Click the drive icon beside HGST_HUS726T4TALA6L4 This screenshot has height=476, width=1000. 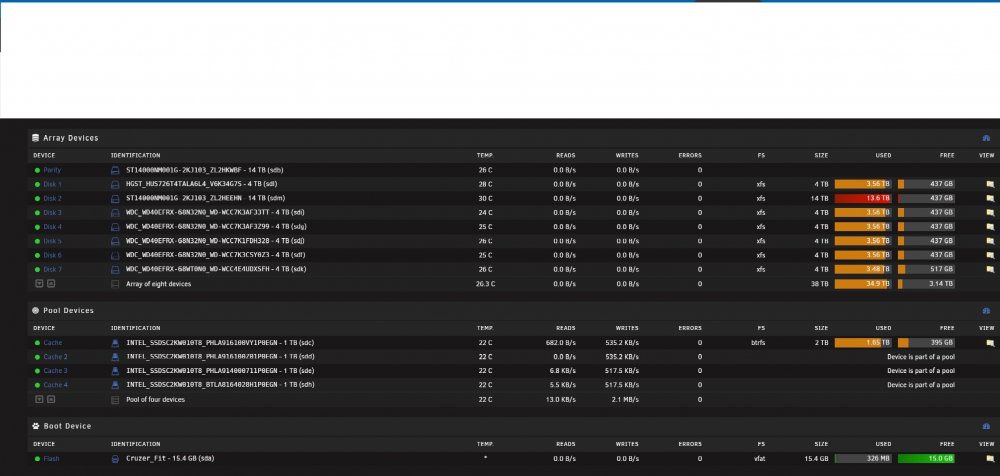tap(115, 184)
